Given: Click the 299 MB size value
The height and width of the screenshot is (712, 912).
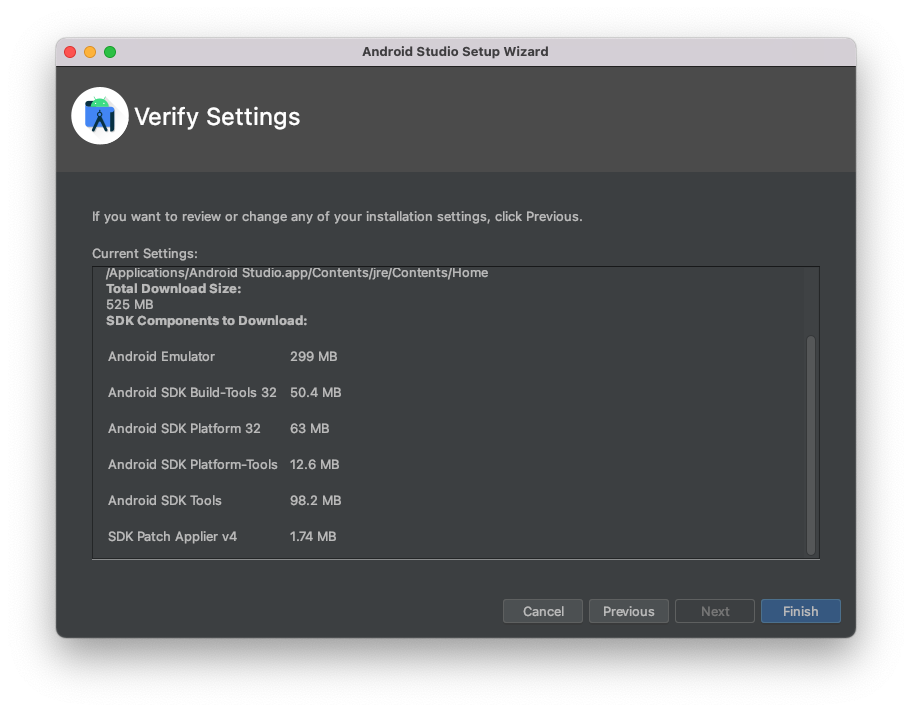Looking at the screenshot, I should tap(314, 356).
